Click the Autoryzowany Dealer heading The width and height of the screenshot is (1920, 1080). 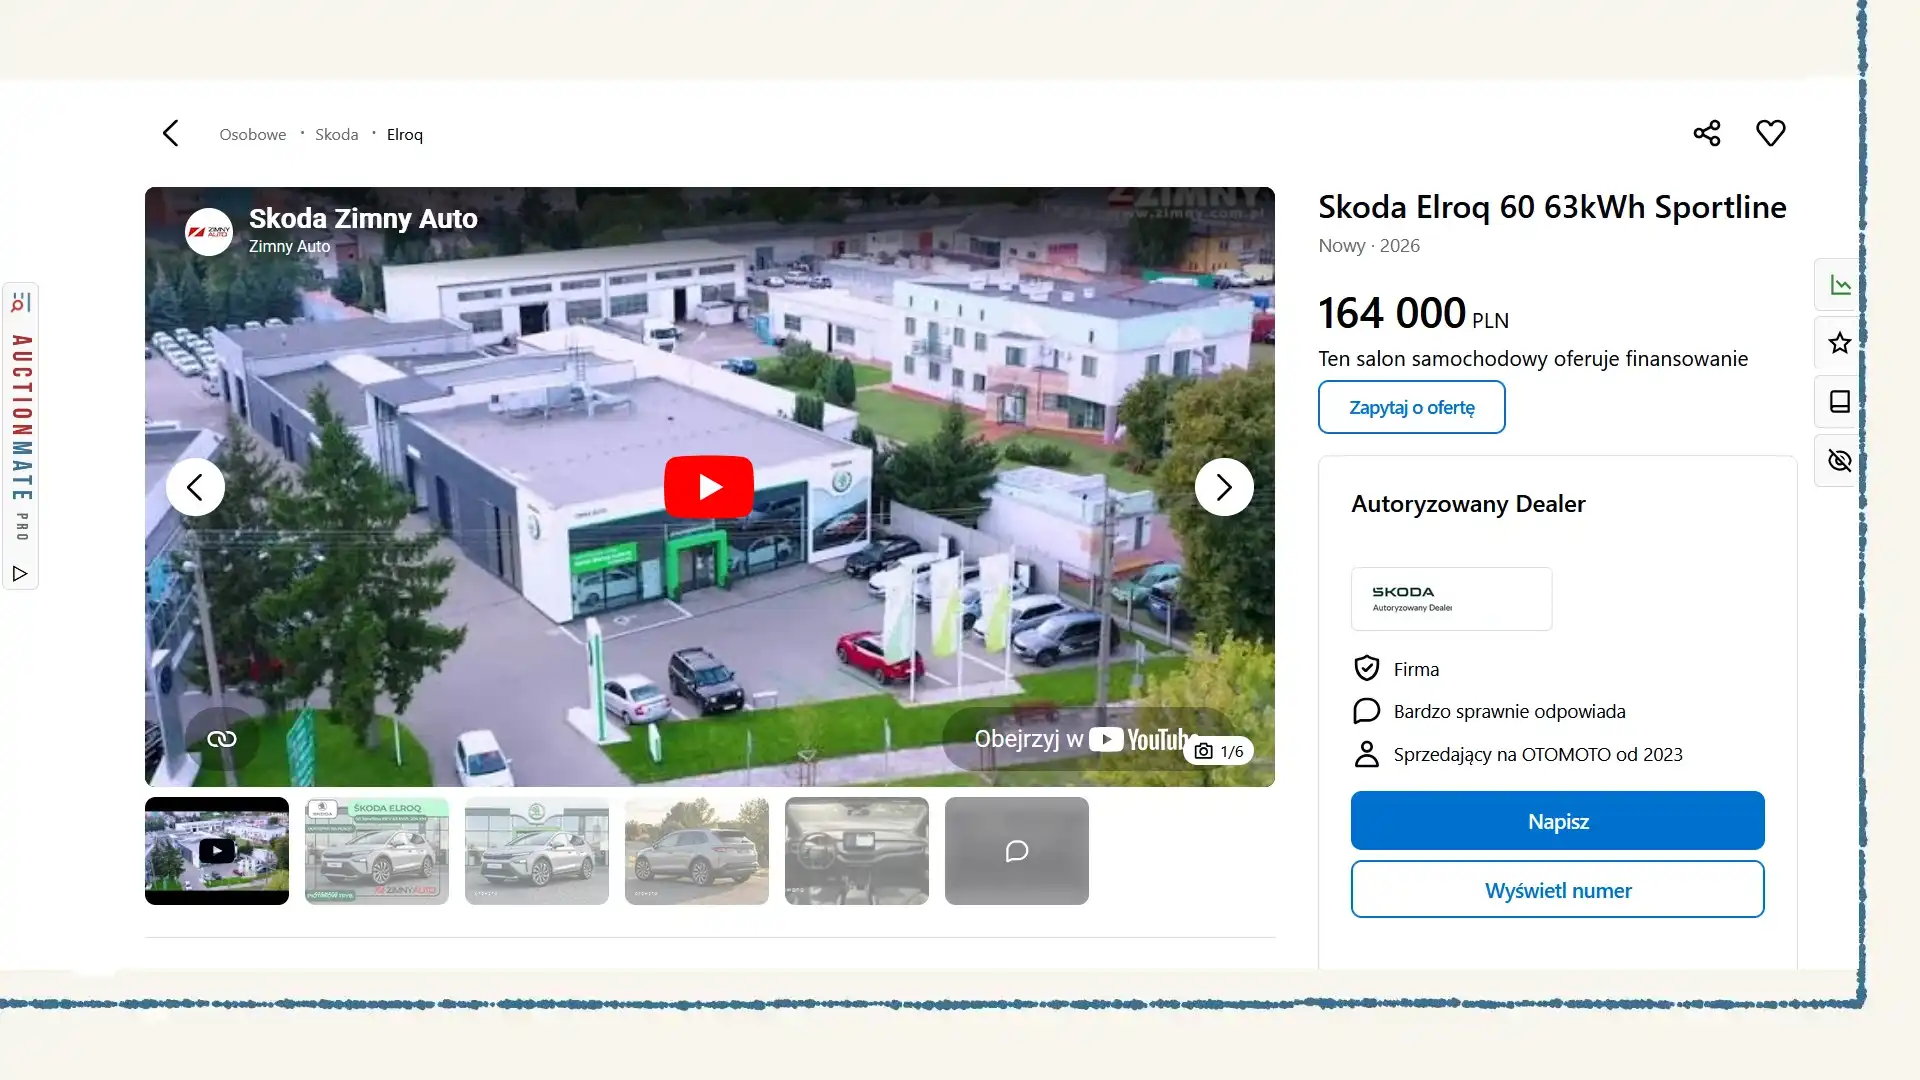[1468, 504]
